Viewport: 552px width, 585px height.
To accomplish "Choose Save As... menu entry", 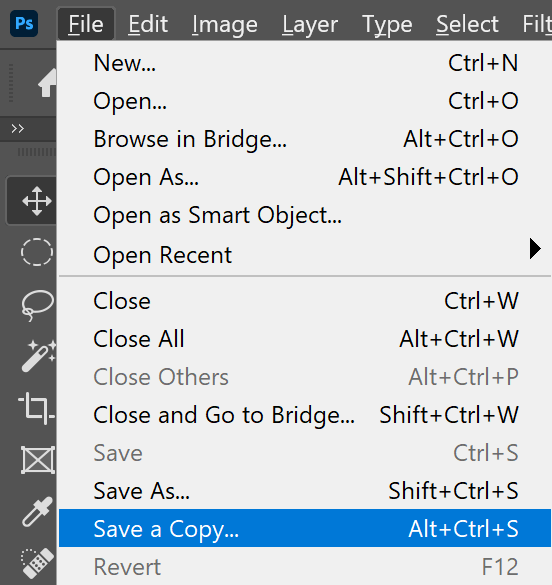I will (305, 490).
